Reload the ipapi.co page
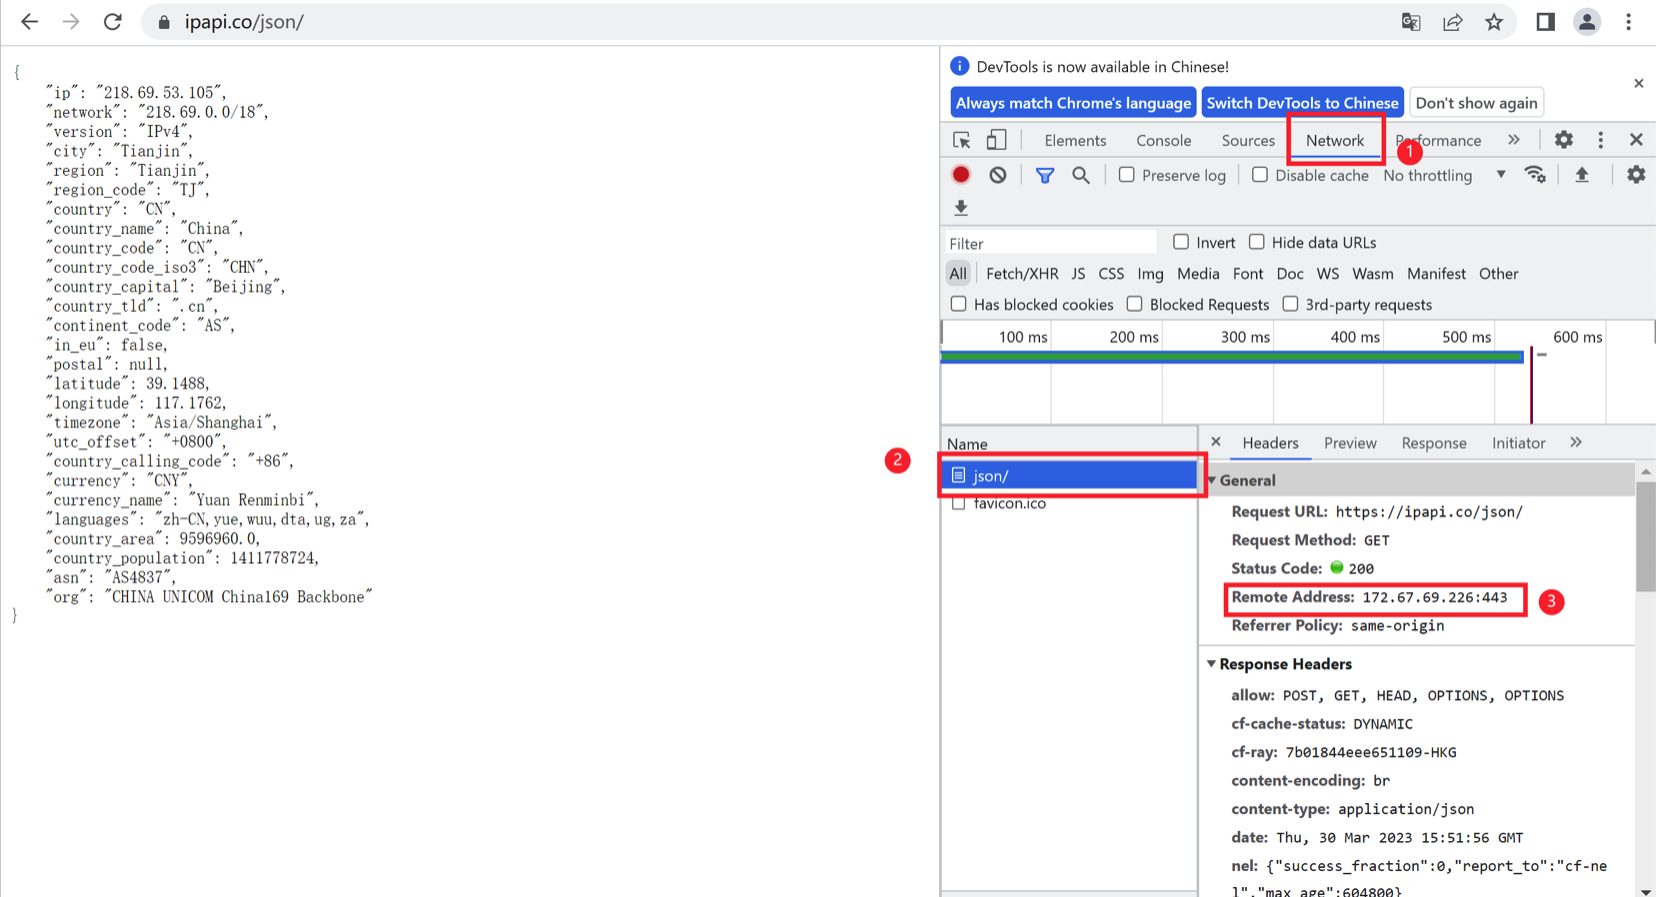This screenshot has height=897, width=1656. 113,21
